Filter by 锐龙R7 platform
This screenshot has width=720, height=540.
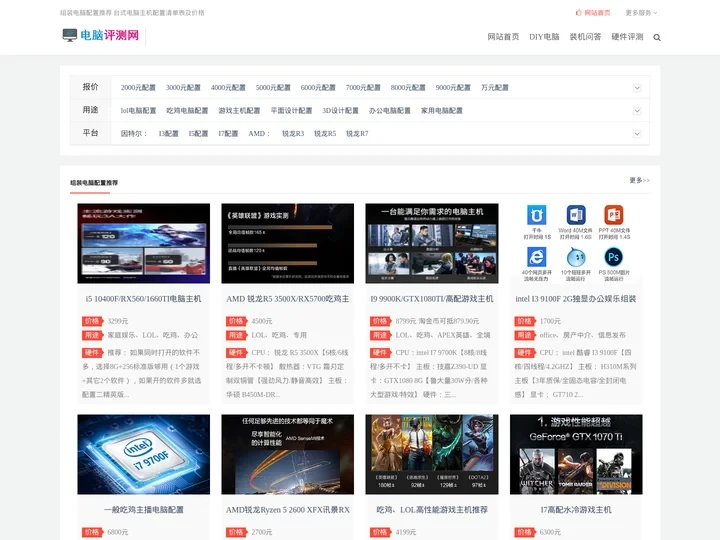357,134
